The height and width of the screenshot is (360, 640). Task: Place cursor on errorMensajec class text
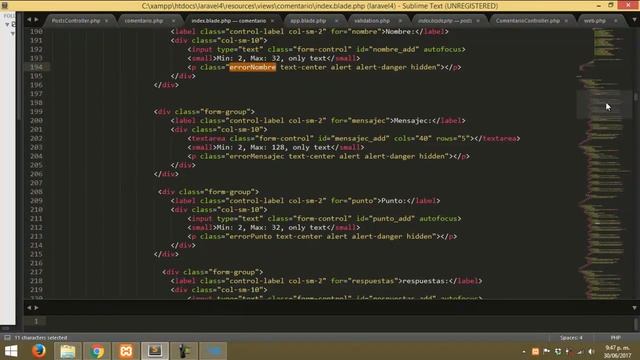click(256, 156)
